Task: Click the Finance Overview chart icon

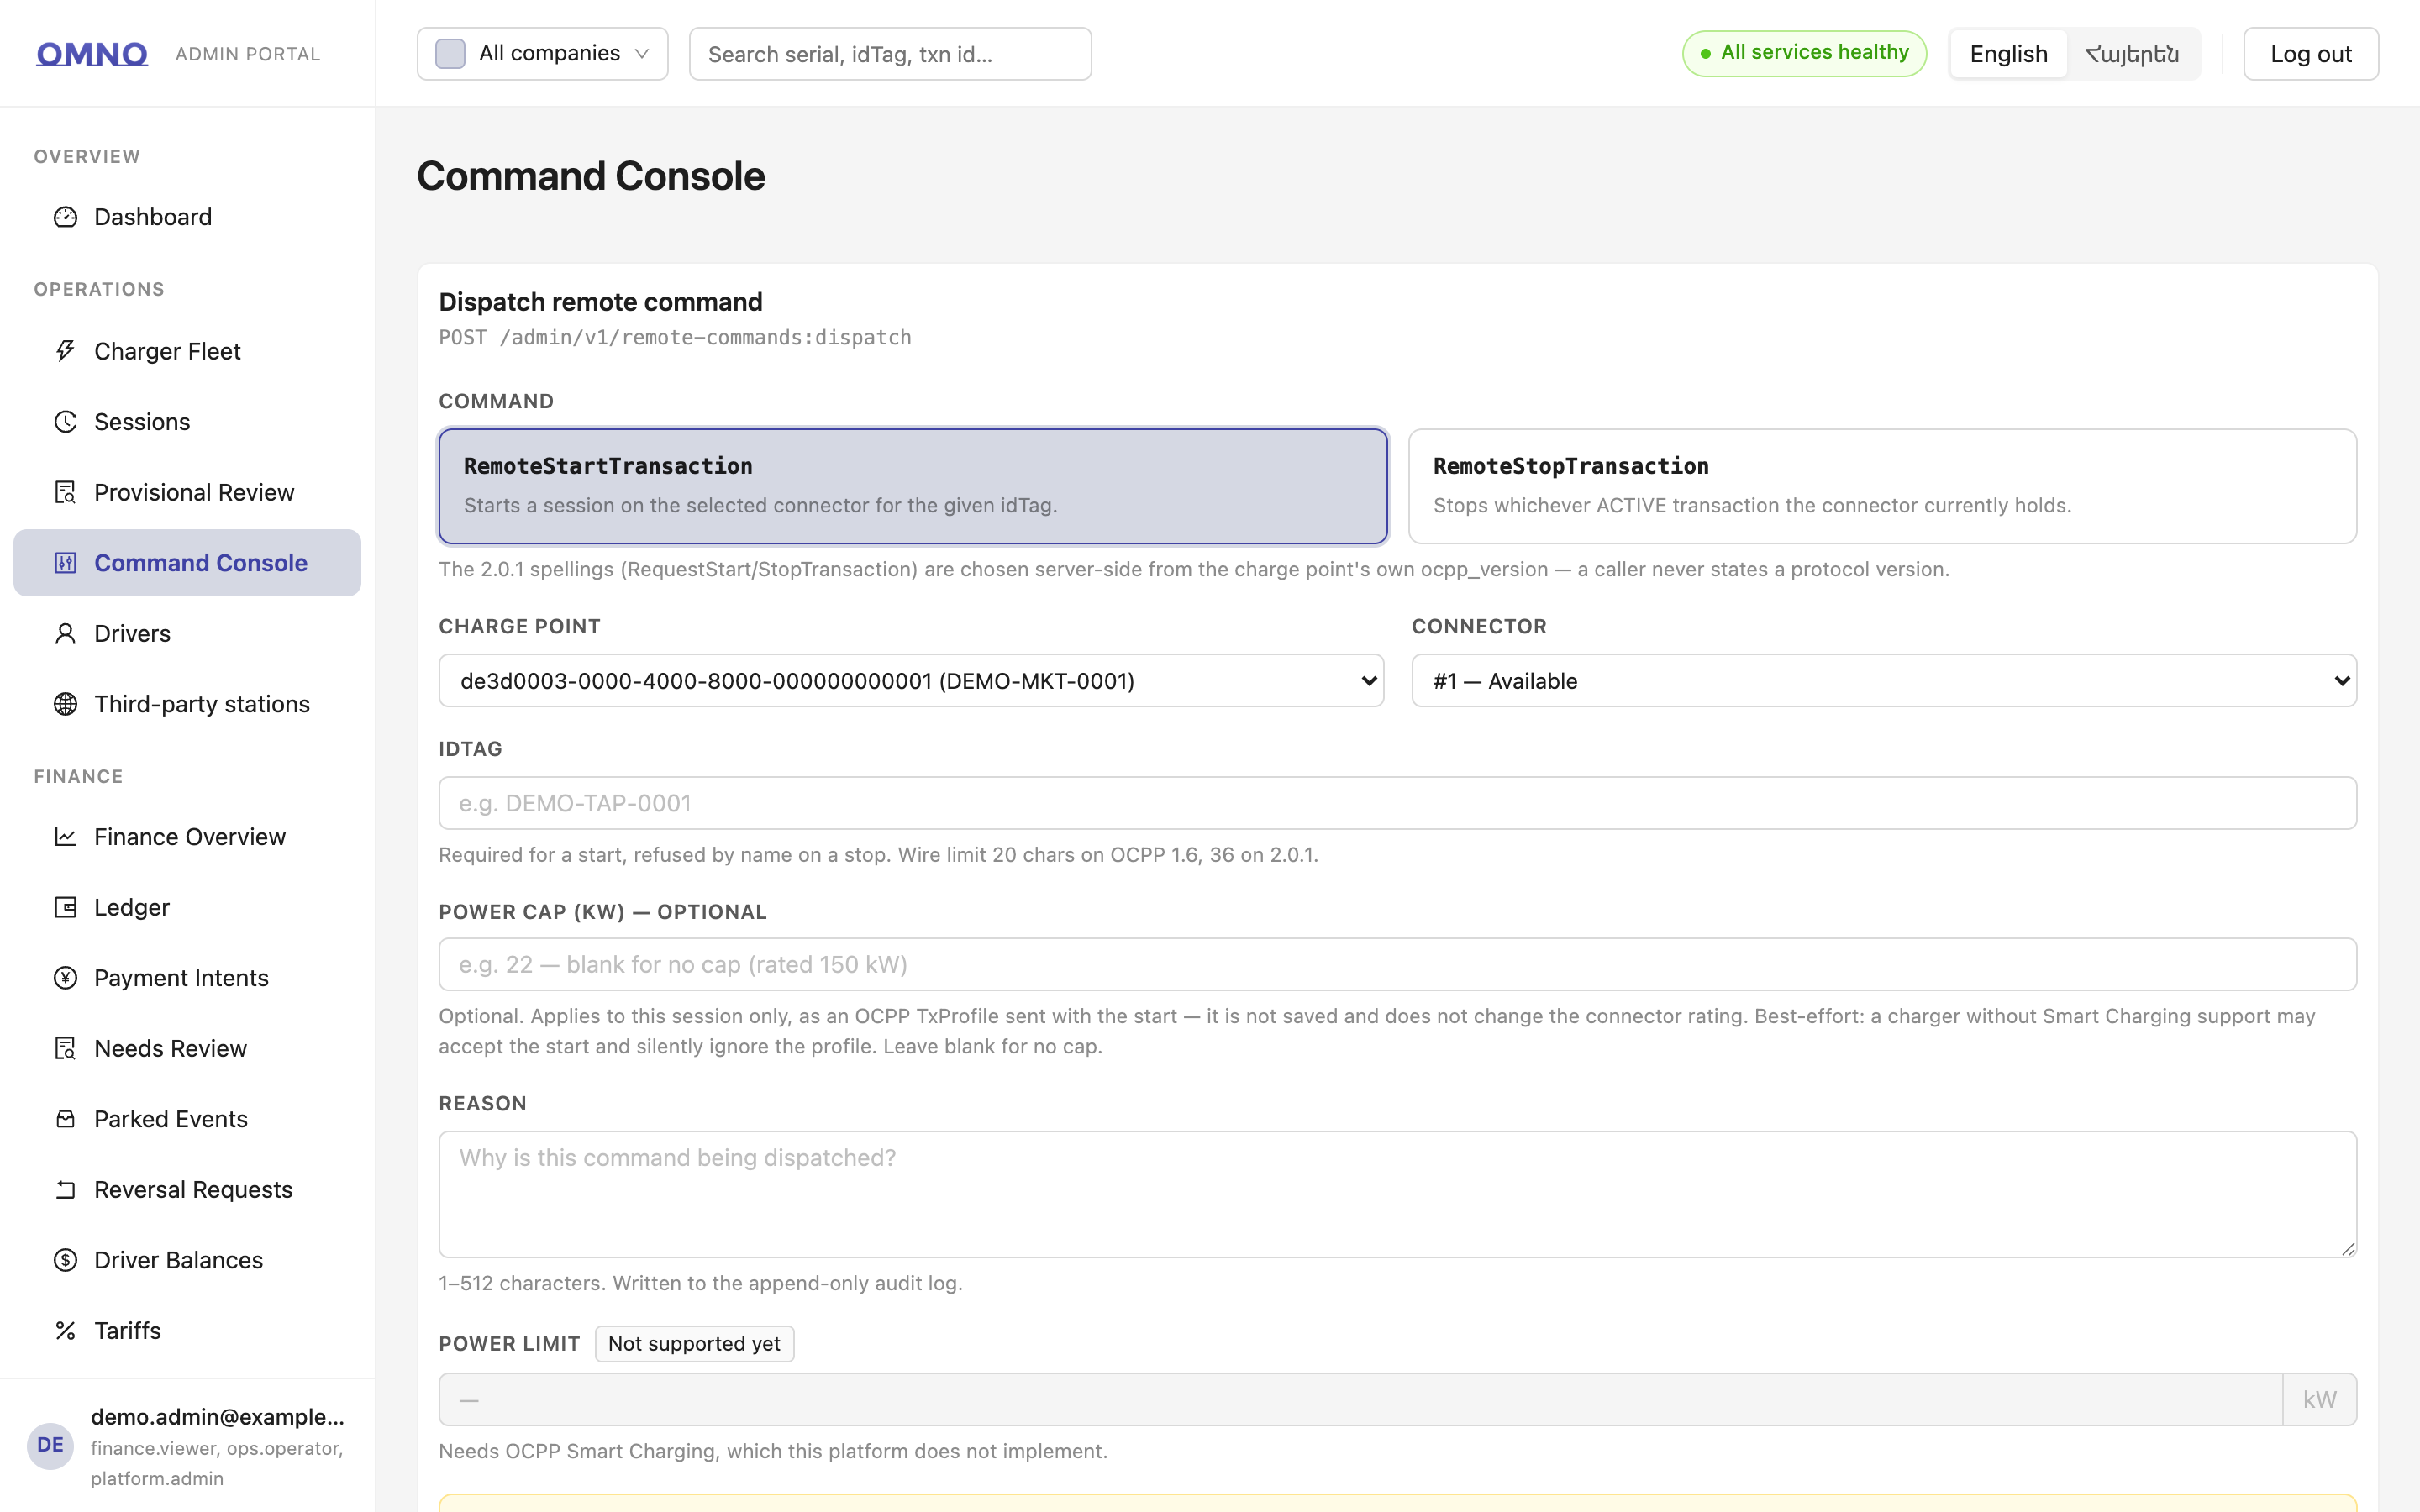Action: pyautogui.click(x=65, y=837)
